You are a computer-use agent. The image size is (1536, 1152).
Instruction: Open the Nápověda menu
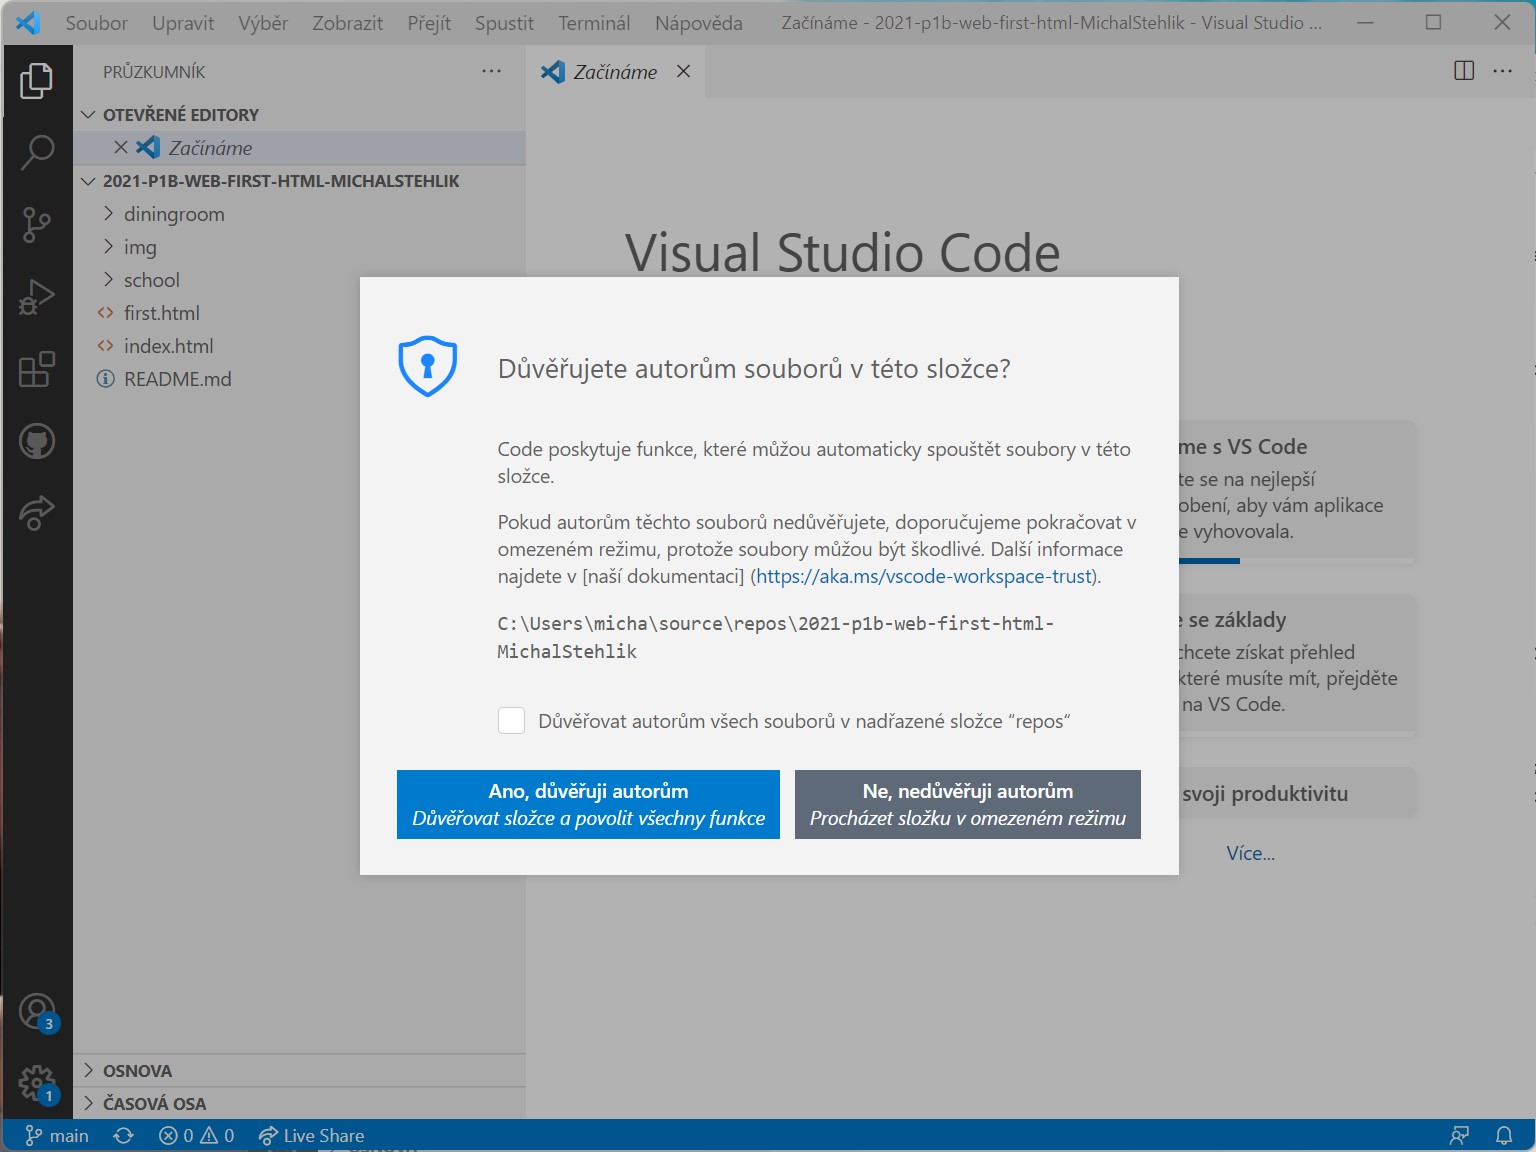(x=699, y=22)
